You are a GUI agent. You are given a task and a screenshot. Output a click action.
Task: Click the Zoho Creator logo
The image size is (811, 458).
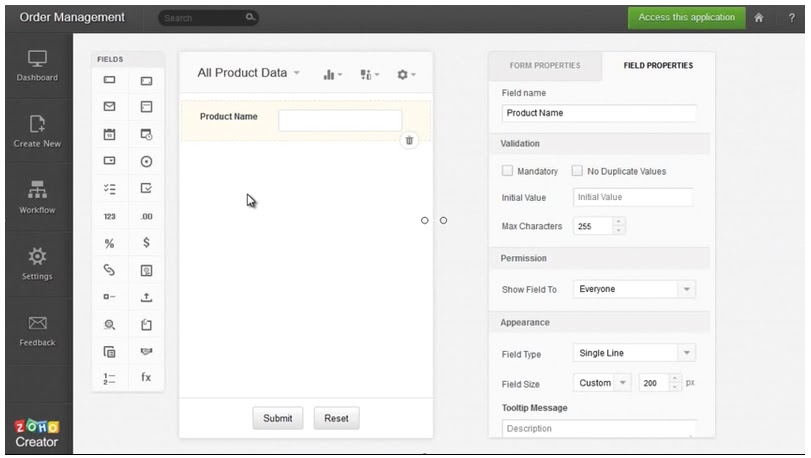pos(37,433)
